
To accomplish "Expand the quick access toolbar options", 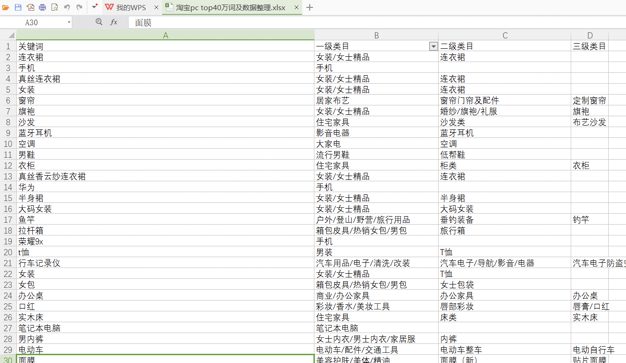I will click(x=94, y=7).
